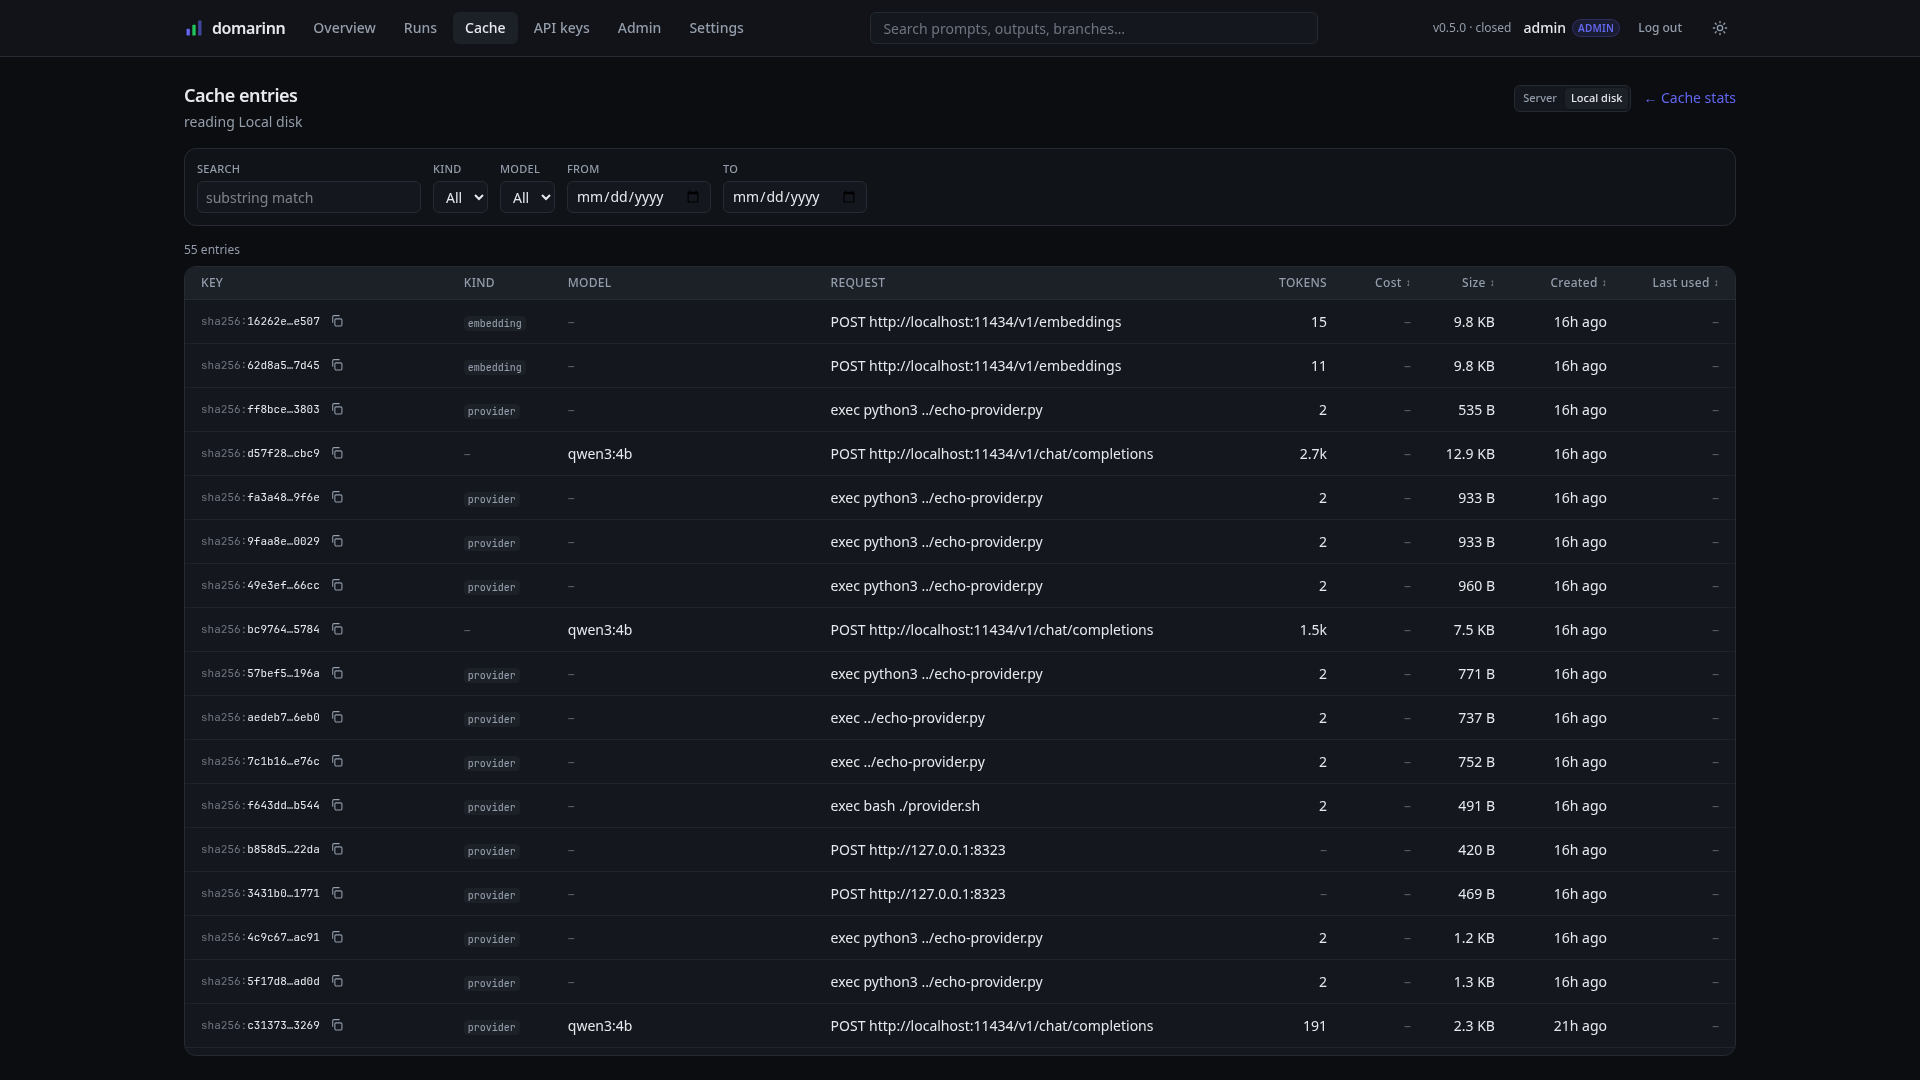Copy key sha256:4c9c67…ac91
The width and height of the screenshot is (1920, 1080).
click(337, 937)
